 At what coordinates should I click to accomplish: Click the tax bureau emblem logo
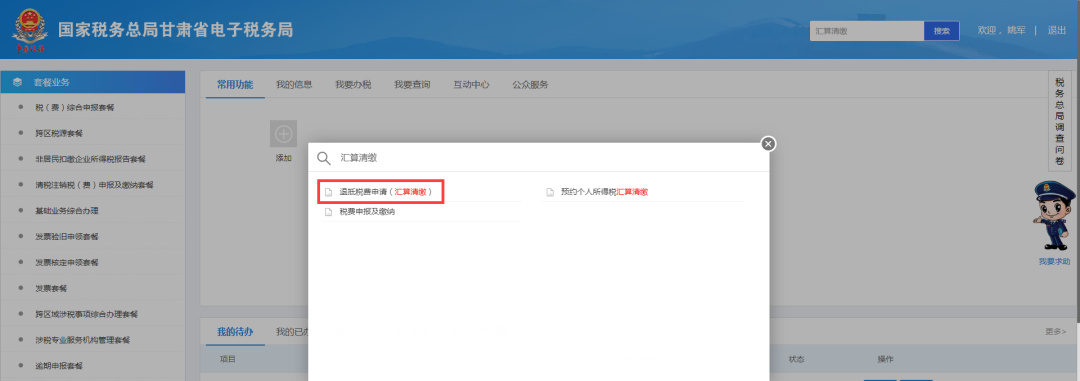[29, 31]
